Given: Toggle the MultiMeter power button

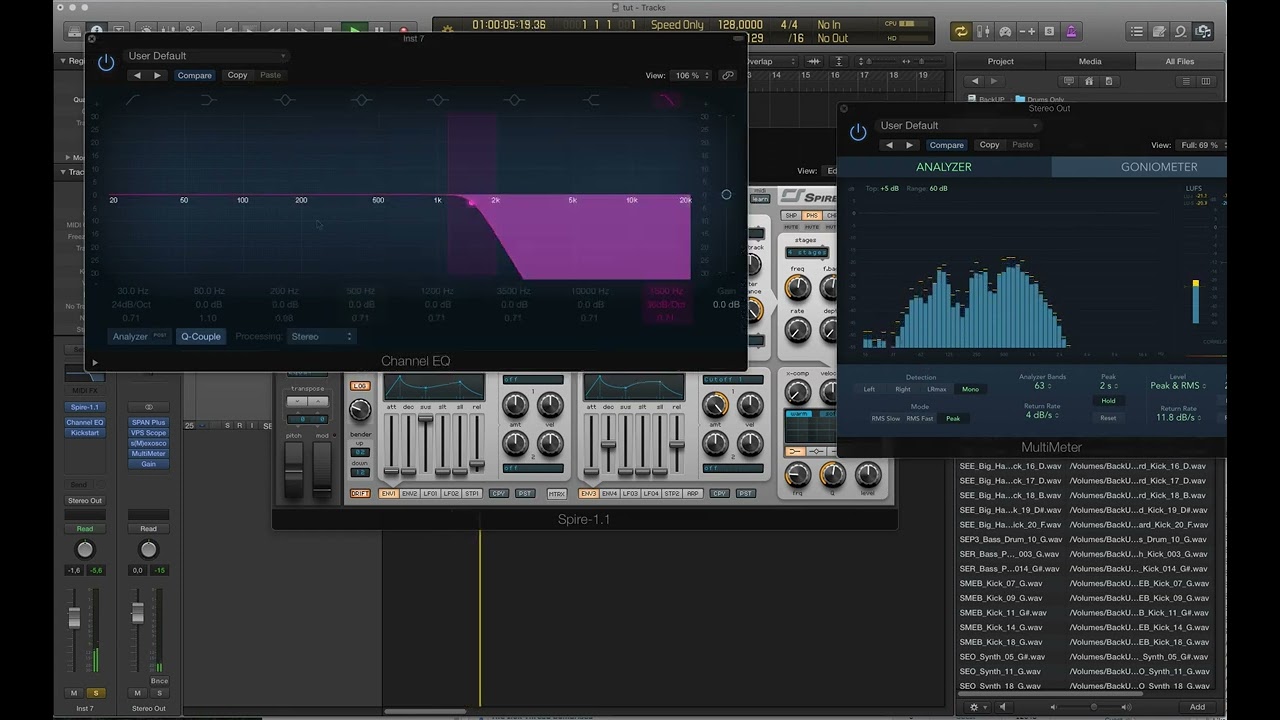Looking at the screenshot, I should click(x=858, y=132).
